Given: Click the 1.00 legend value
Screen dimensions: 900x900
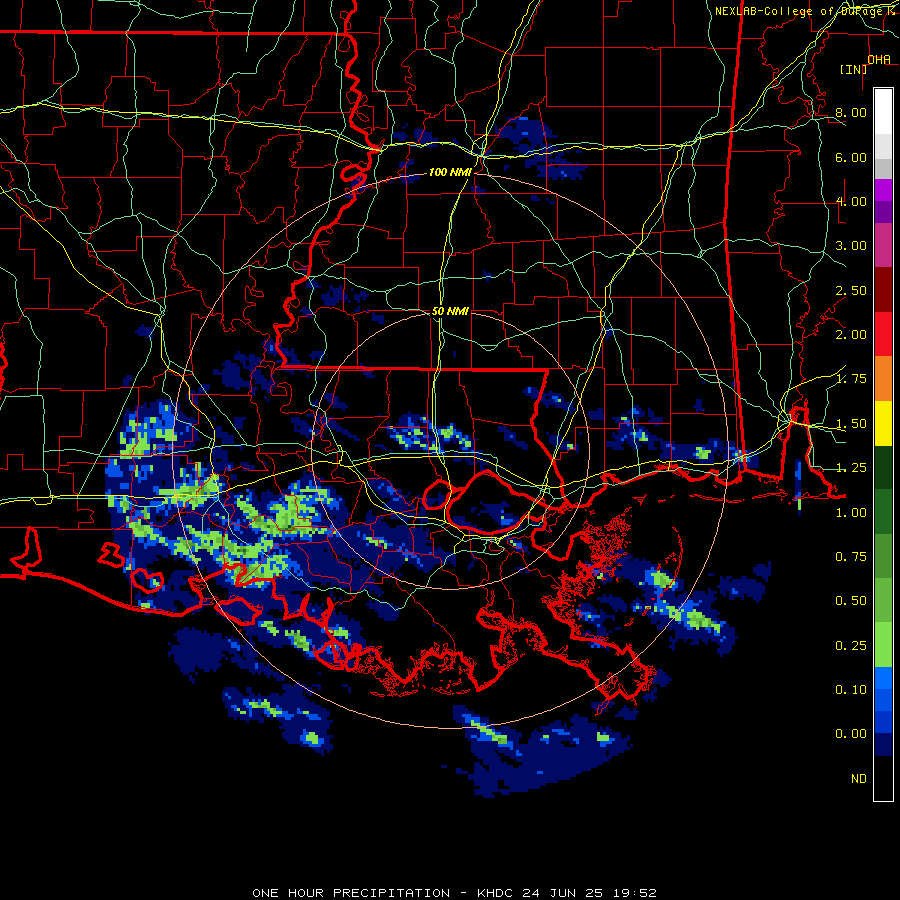Looking at the screenshot, I should tap(851, 513).
